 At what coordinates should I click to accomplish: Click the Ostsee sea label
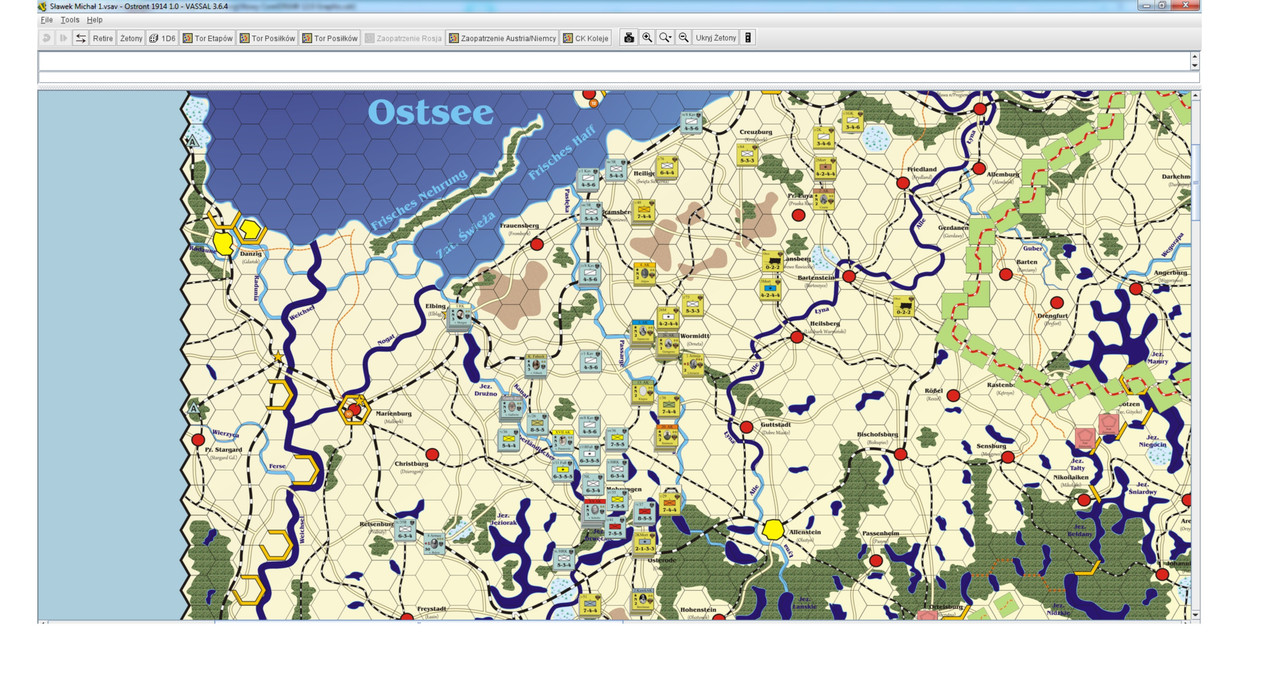(x=430, y=111)
